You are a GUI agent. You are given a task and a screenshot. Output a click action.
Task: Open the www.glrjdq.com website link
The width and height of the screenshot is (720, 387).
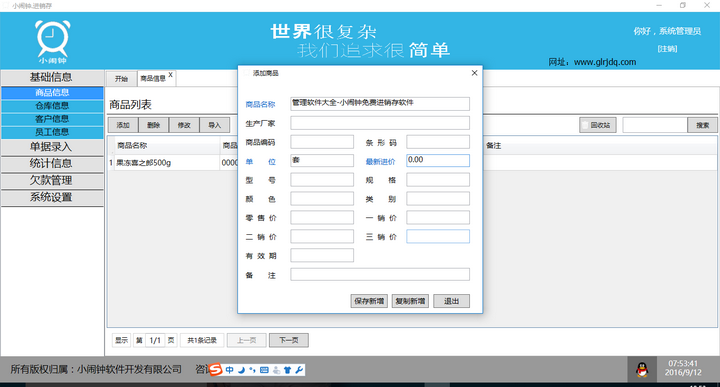[605, 62]
